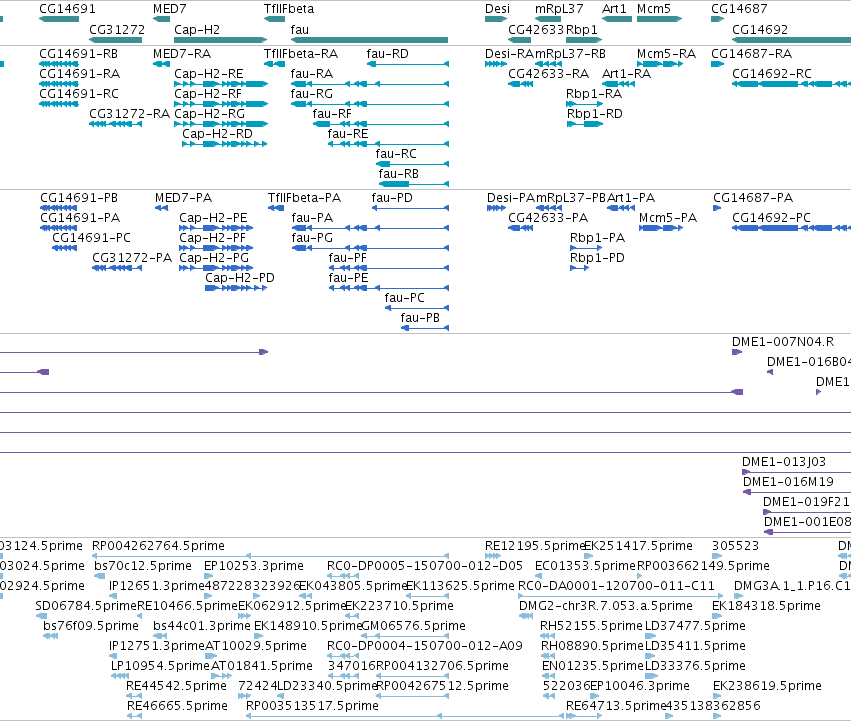Screen dimensions: 851x721
Task: Select EST EP10253.3prime
Action: pyautogui.click(x=207, y=576)
